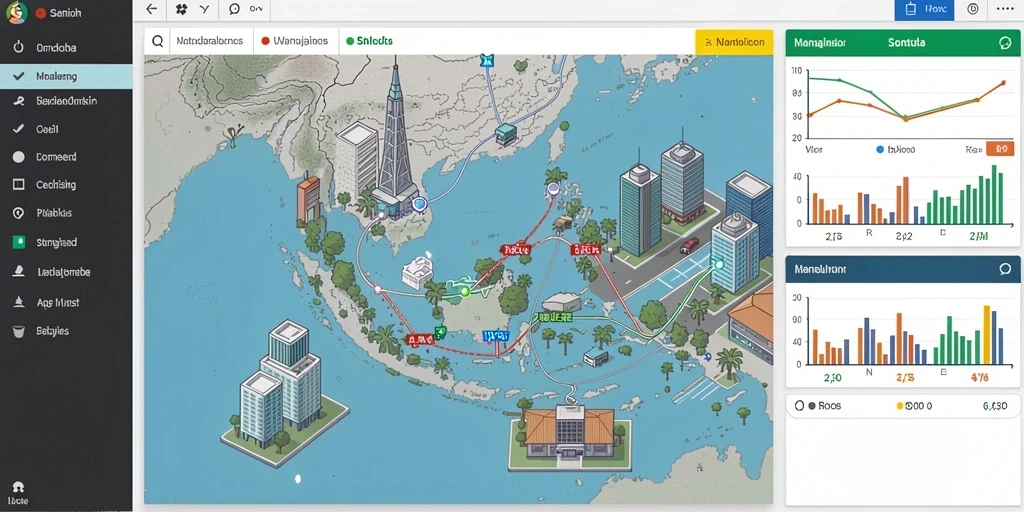Click the square icon beside Cechising
Screen dimensions: 1024x512
(x=18, y=185)
